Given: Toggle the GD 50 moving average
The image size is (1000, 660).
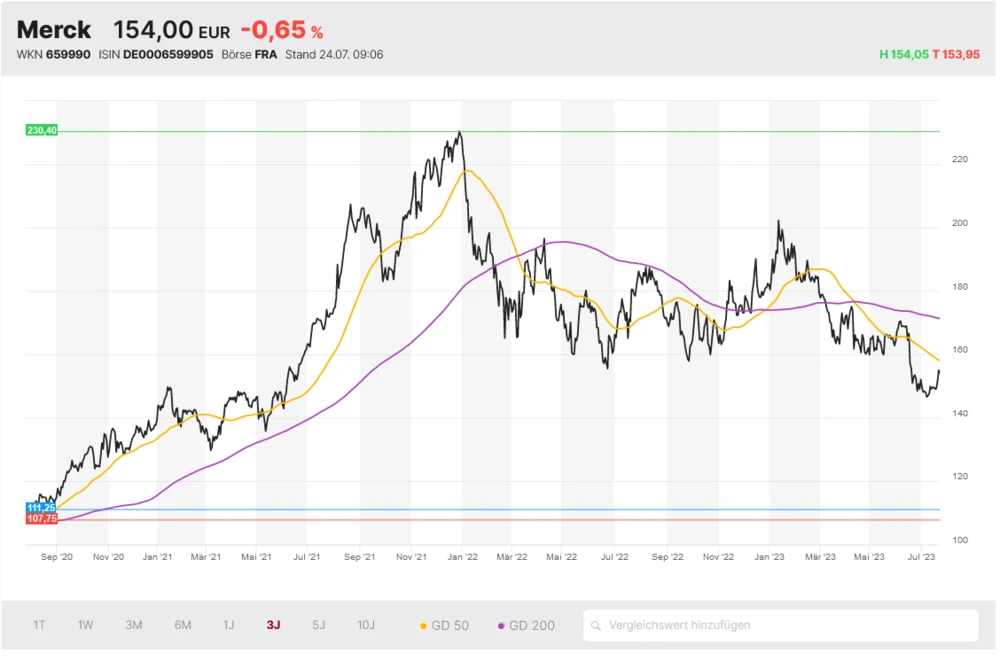Looking at the screenshot, I should coord(445,625).
